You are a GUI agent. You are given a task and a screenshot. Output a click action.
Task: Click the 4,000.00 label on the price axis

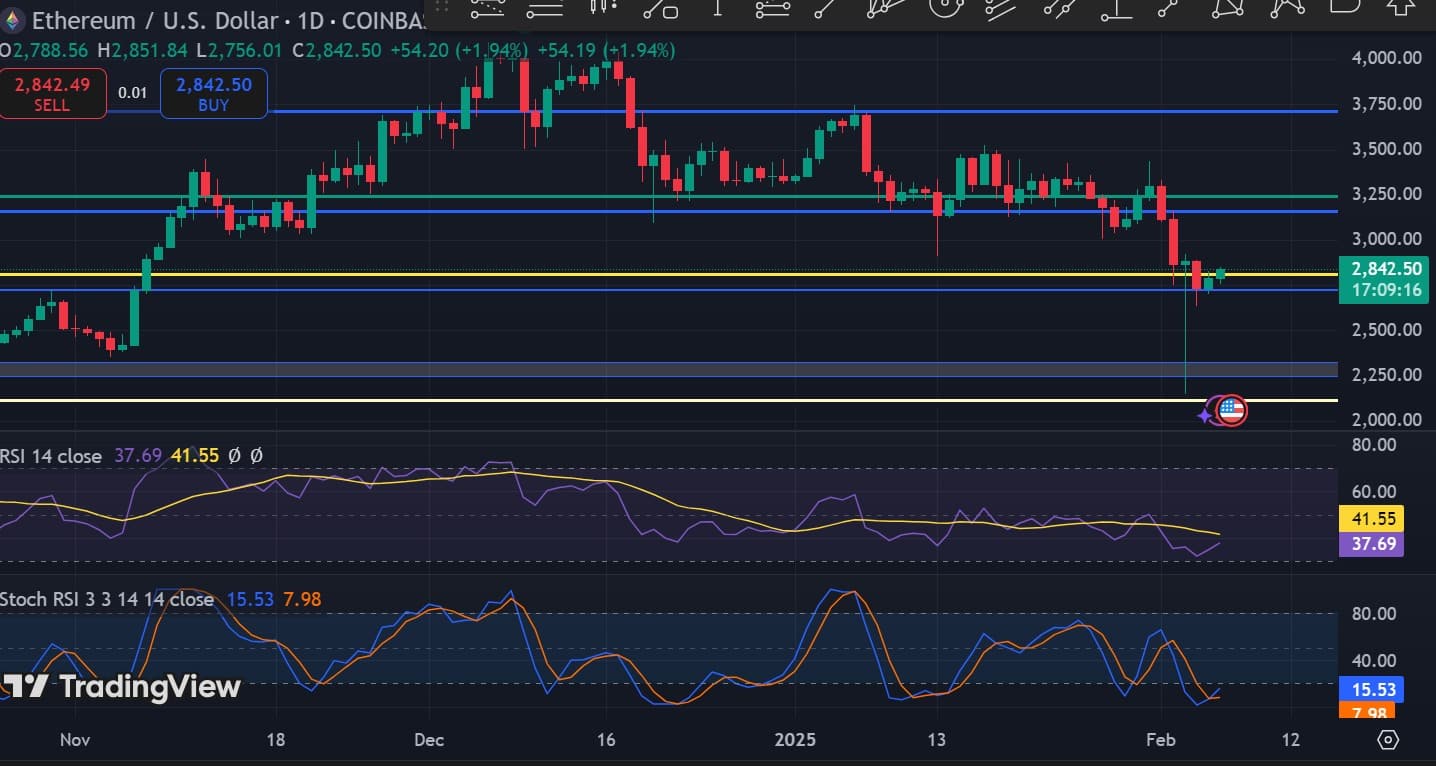pyautogui.click(x=1387, y=58)
